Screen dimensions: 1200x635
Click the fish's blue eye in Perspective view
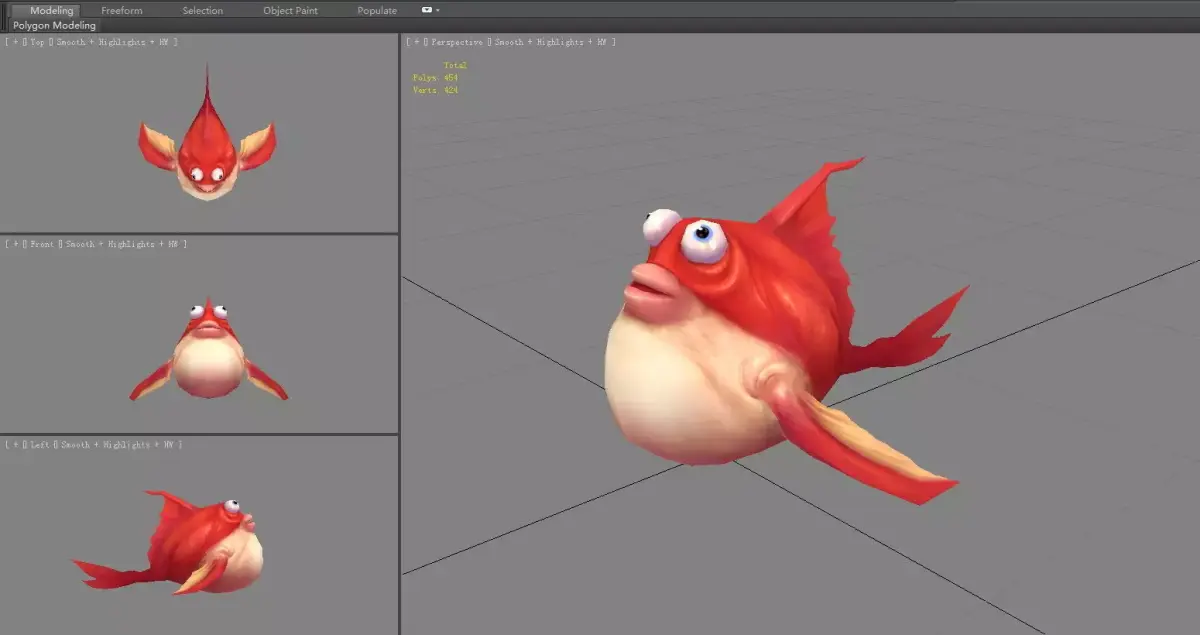tap(705, 240)
